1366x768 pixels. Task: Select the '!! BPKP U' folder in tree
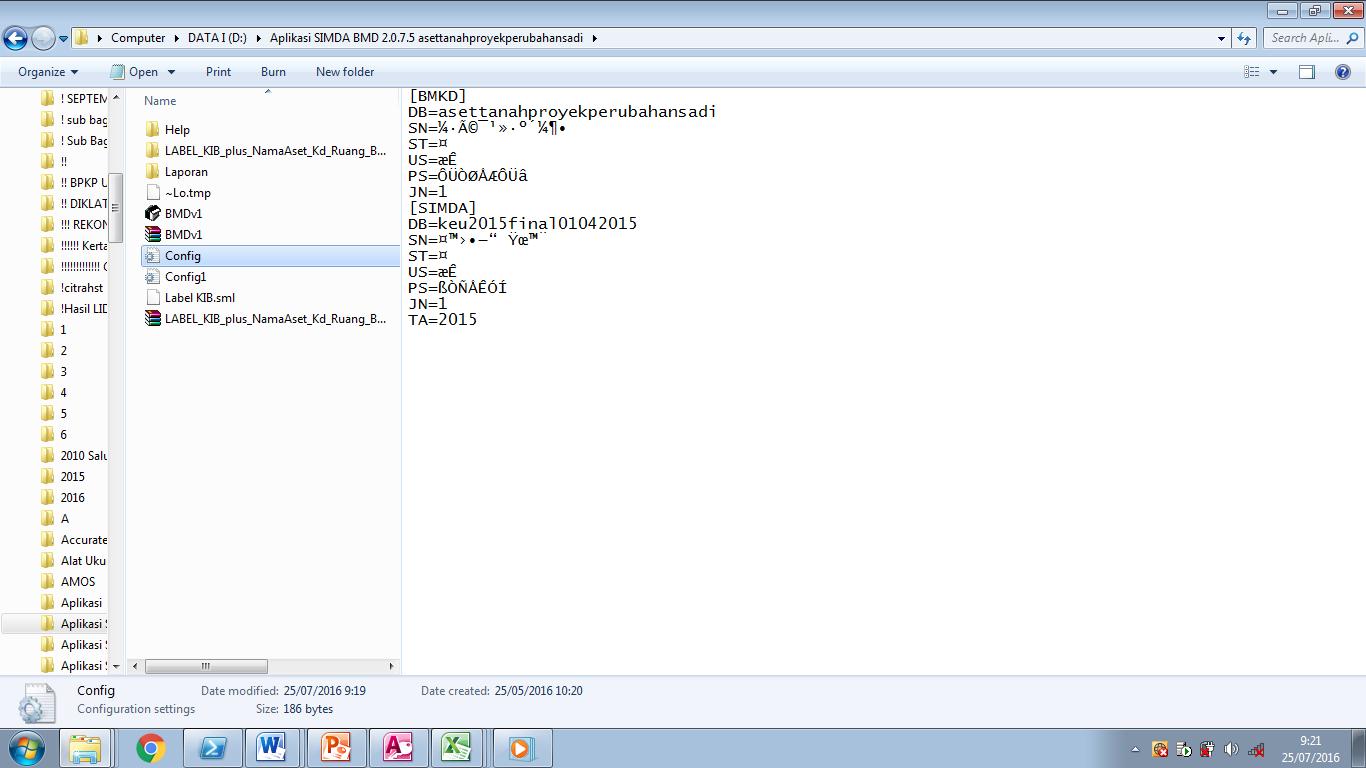coord(74,183)
